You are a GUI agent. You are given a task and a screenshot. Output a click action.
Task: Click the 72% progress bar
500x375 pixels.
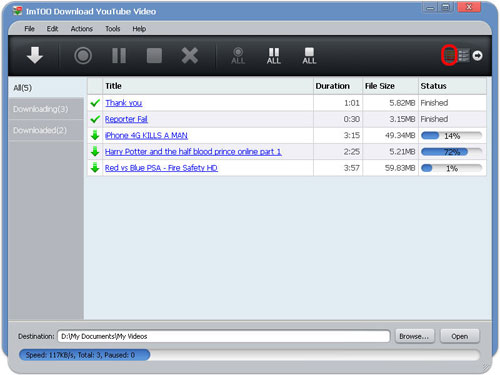click(451, 152)
